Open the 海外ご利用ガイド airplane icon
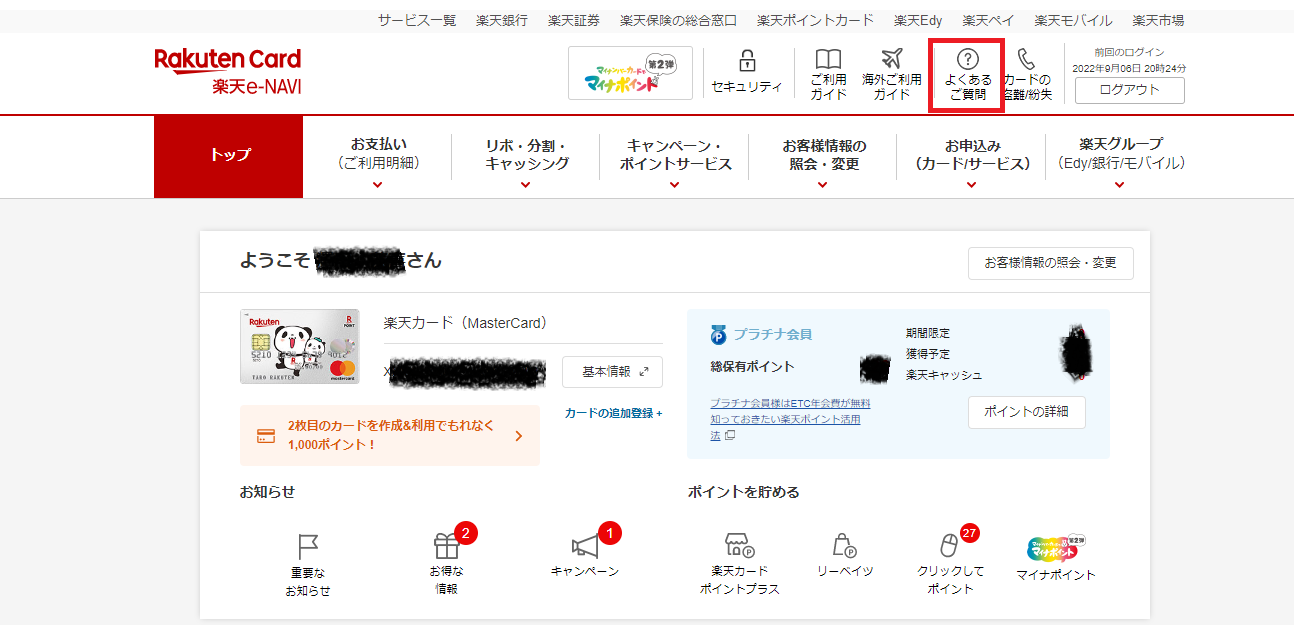The image size is (1294, 625). tap(891, 59)
